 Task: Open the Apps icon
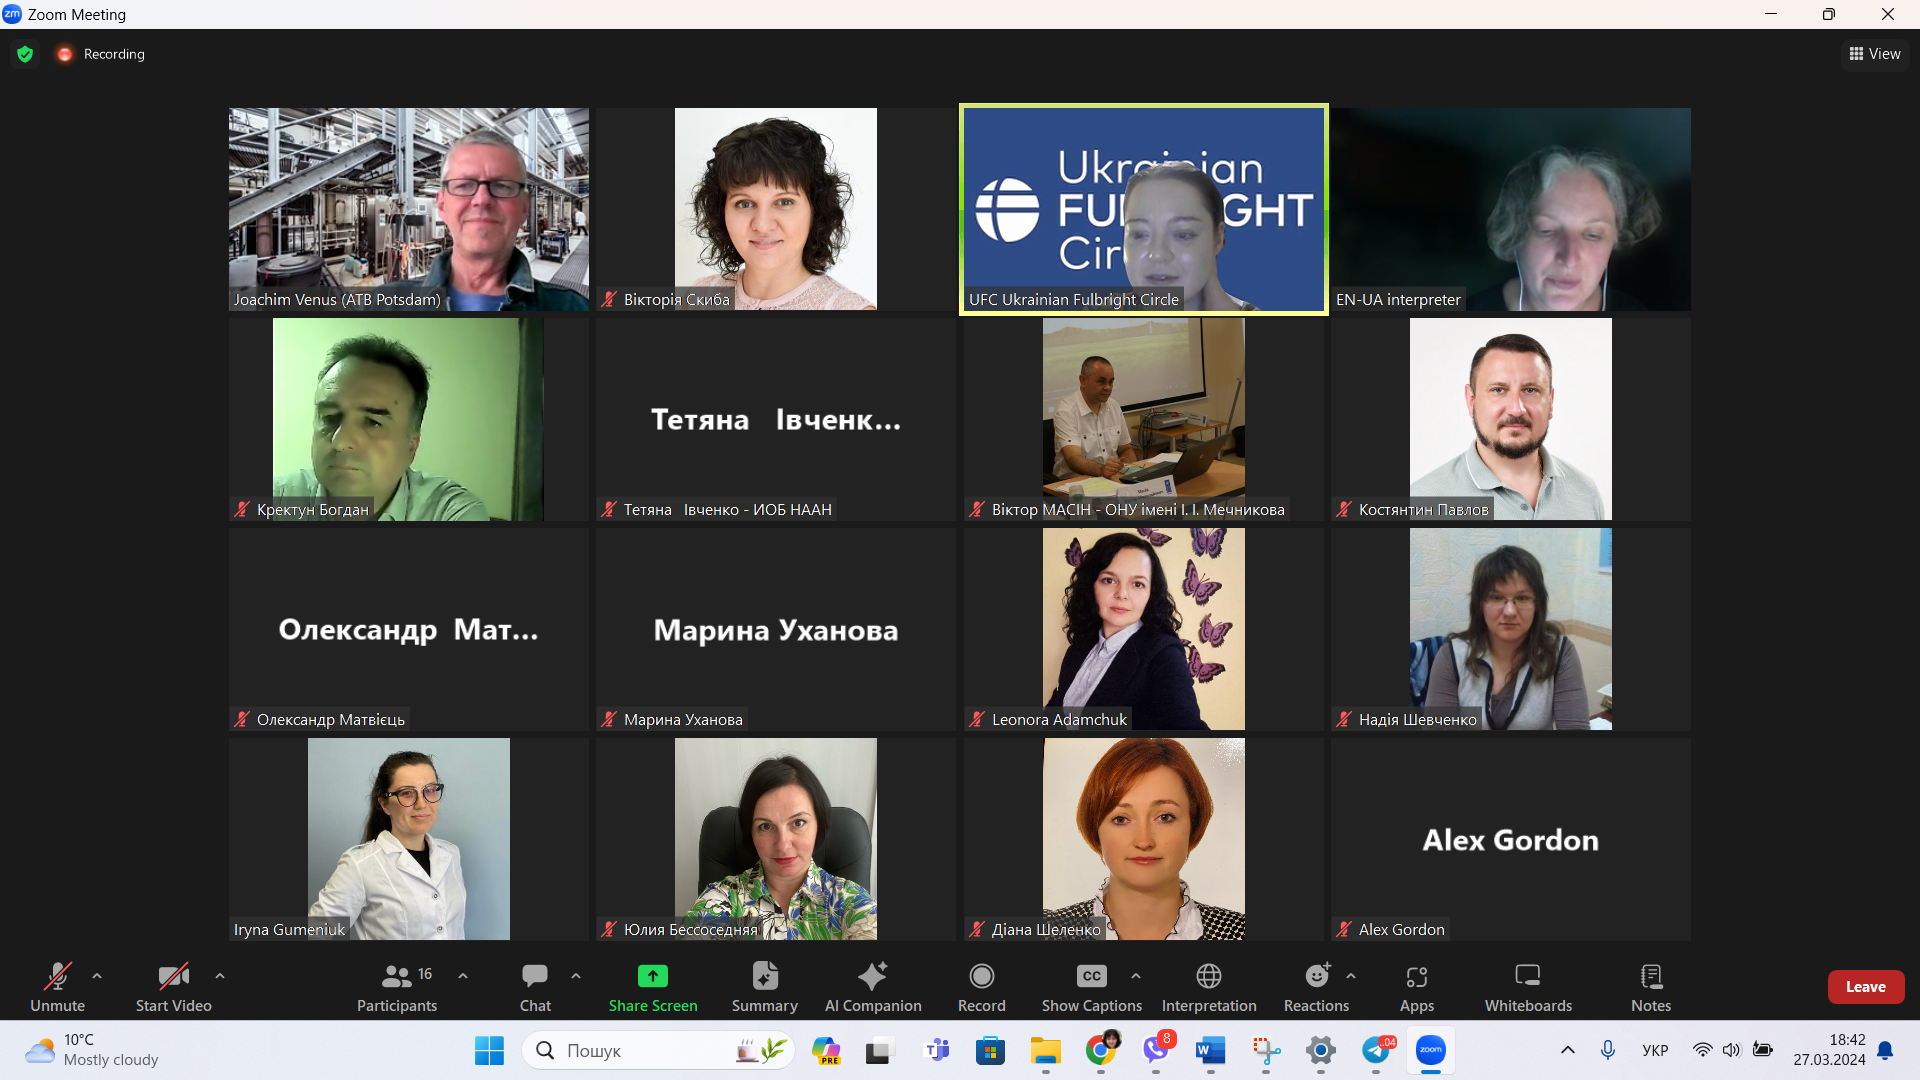(1416, 976)
